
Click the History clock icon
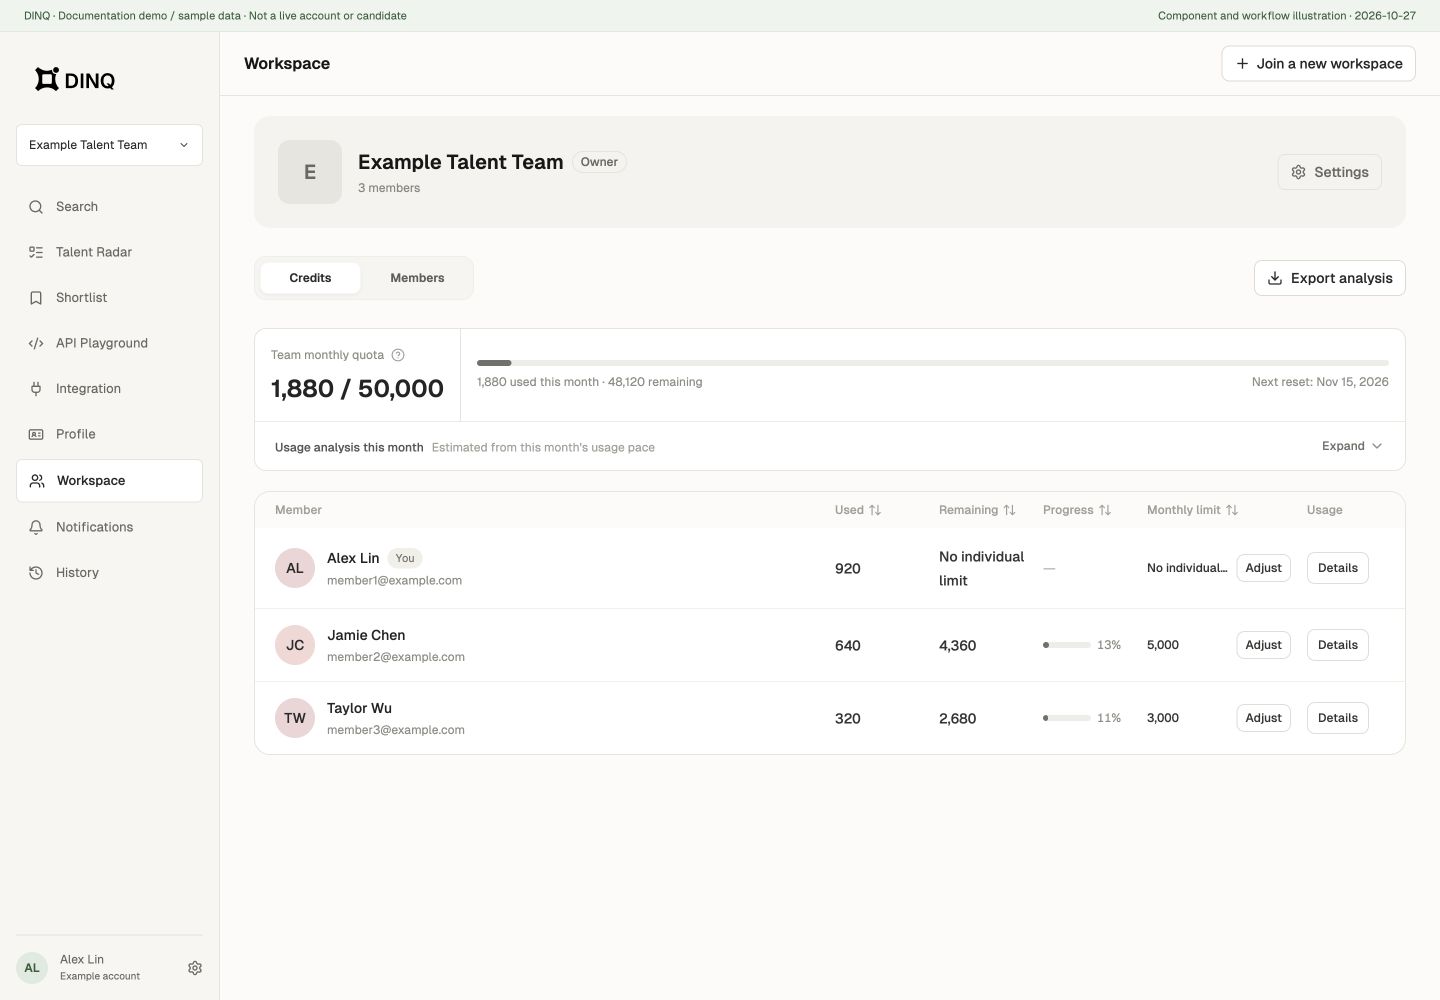[36, 573]
